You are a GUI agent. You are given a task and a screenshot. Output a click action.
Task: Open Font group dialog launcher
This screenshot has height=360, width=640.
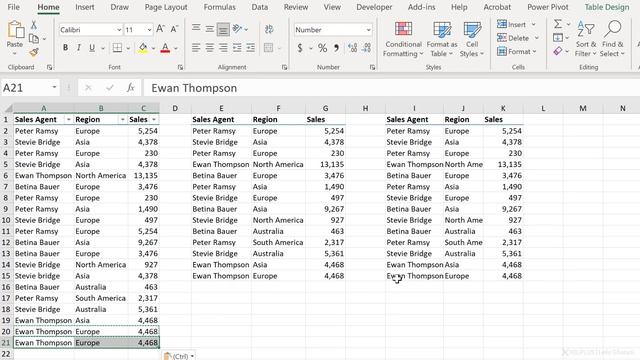180,67
